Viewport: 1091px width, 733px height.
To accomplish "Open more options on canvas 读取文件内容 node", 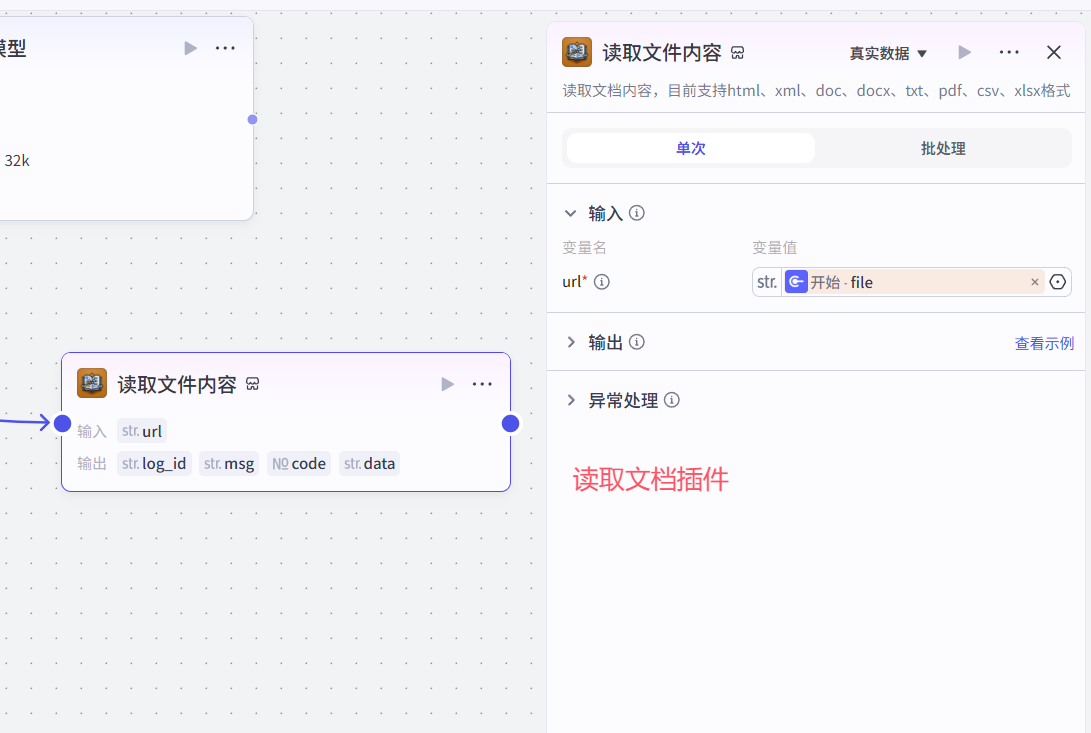I will pyautogui.click(x=482, y=384).
